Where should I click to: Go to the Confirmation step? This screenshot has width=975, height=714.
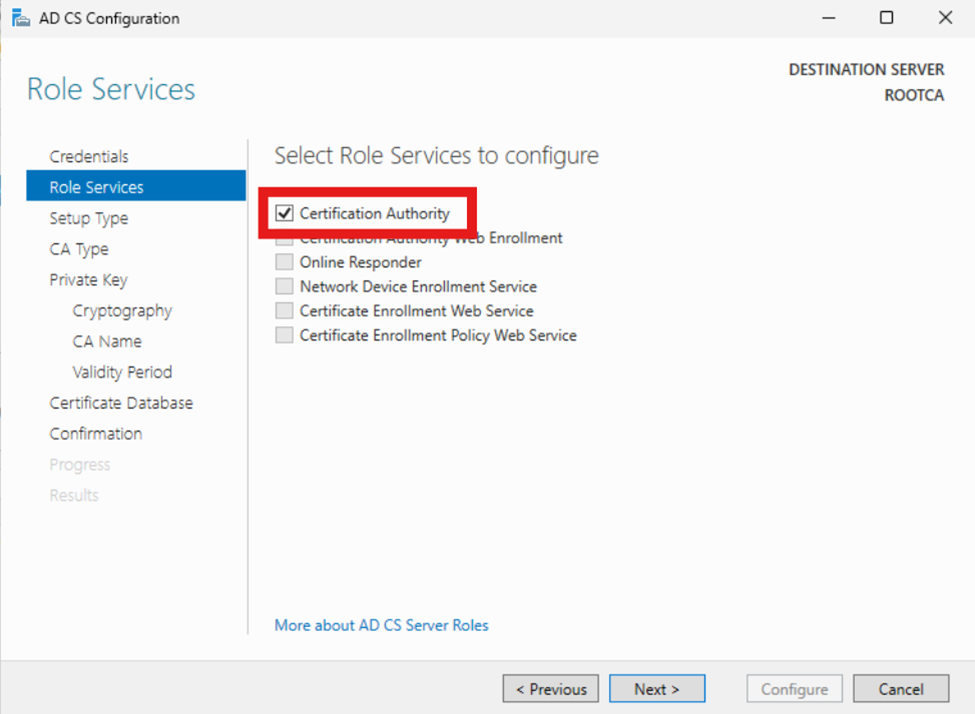pyautogui.click(x=96, y=434)
